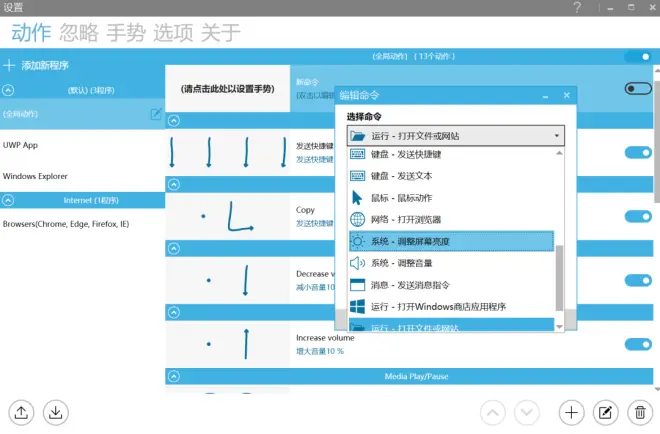Move action up with the up-chevron button

(493, 413)
